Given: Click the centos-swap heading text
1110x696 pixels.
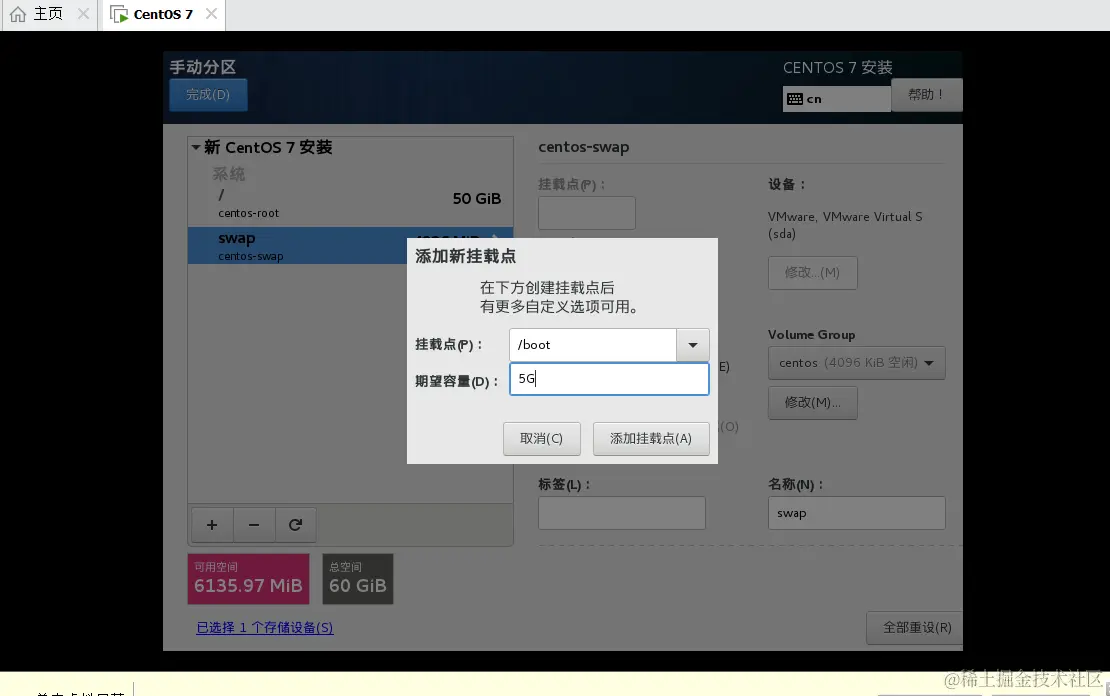Looking at the screenshot, I should point(584,147).
